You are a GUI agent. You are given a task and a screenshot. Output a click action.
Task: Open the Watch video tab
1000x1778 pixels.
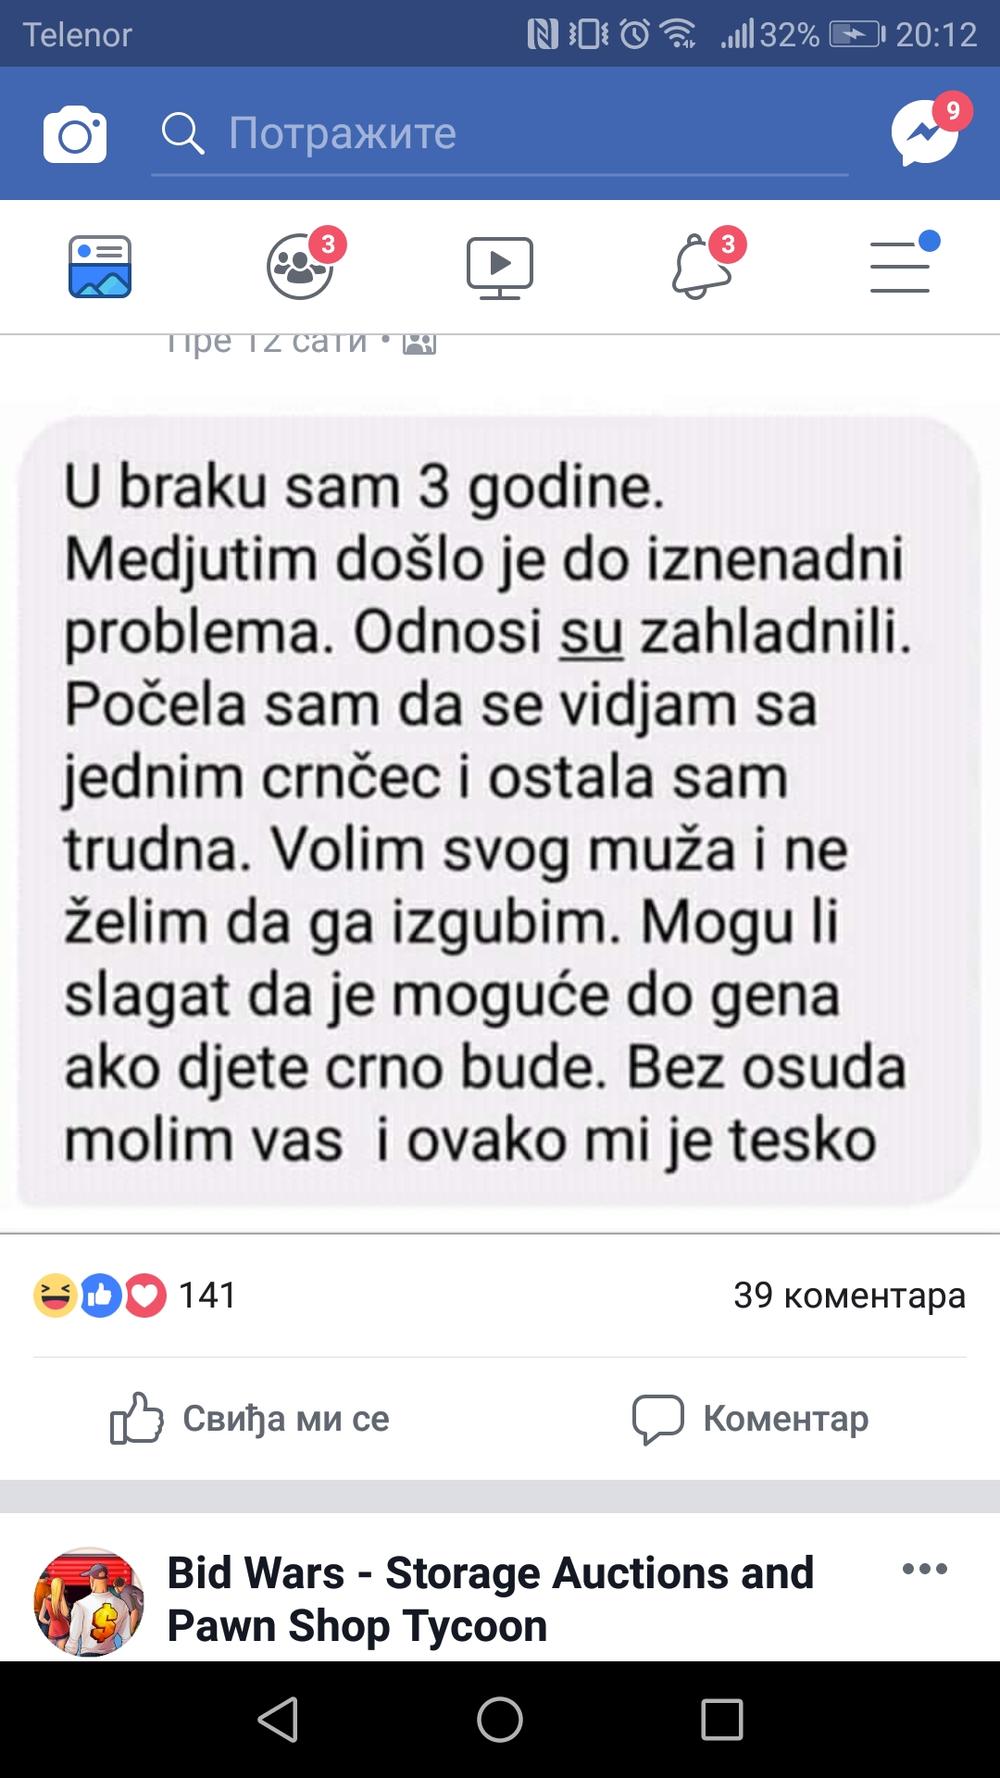pos(500,267)
